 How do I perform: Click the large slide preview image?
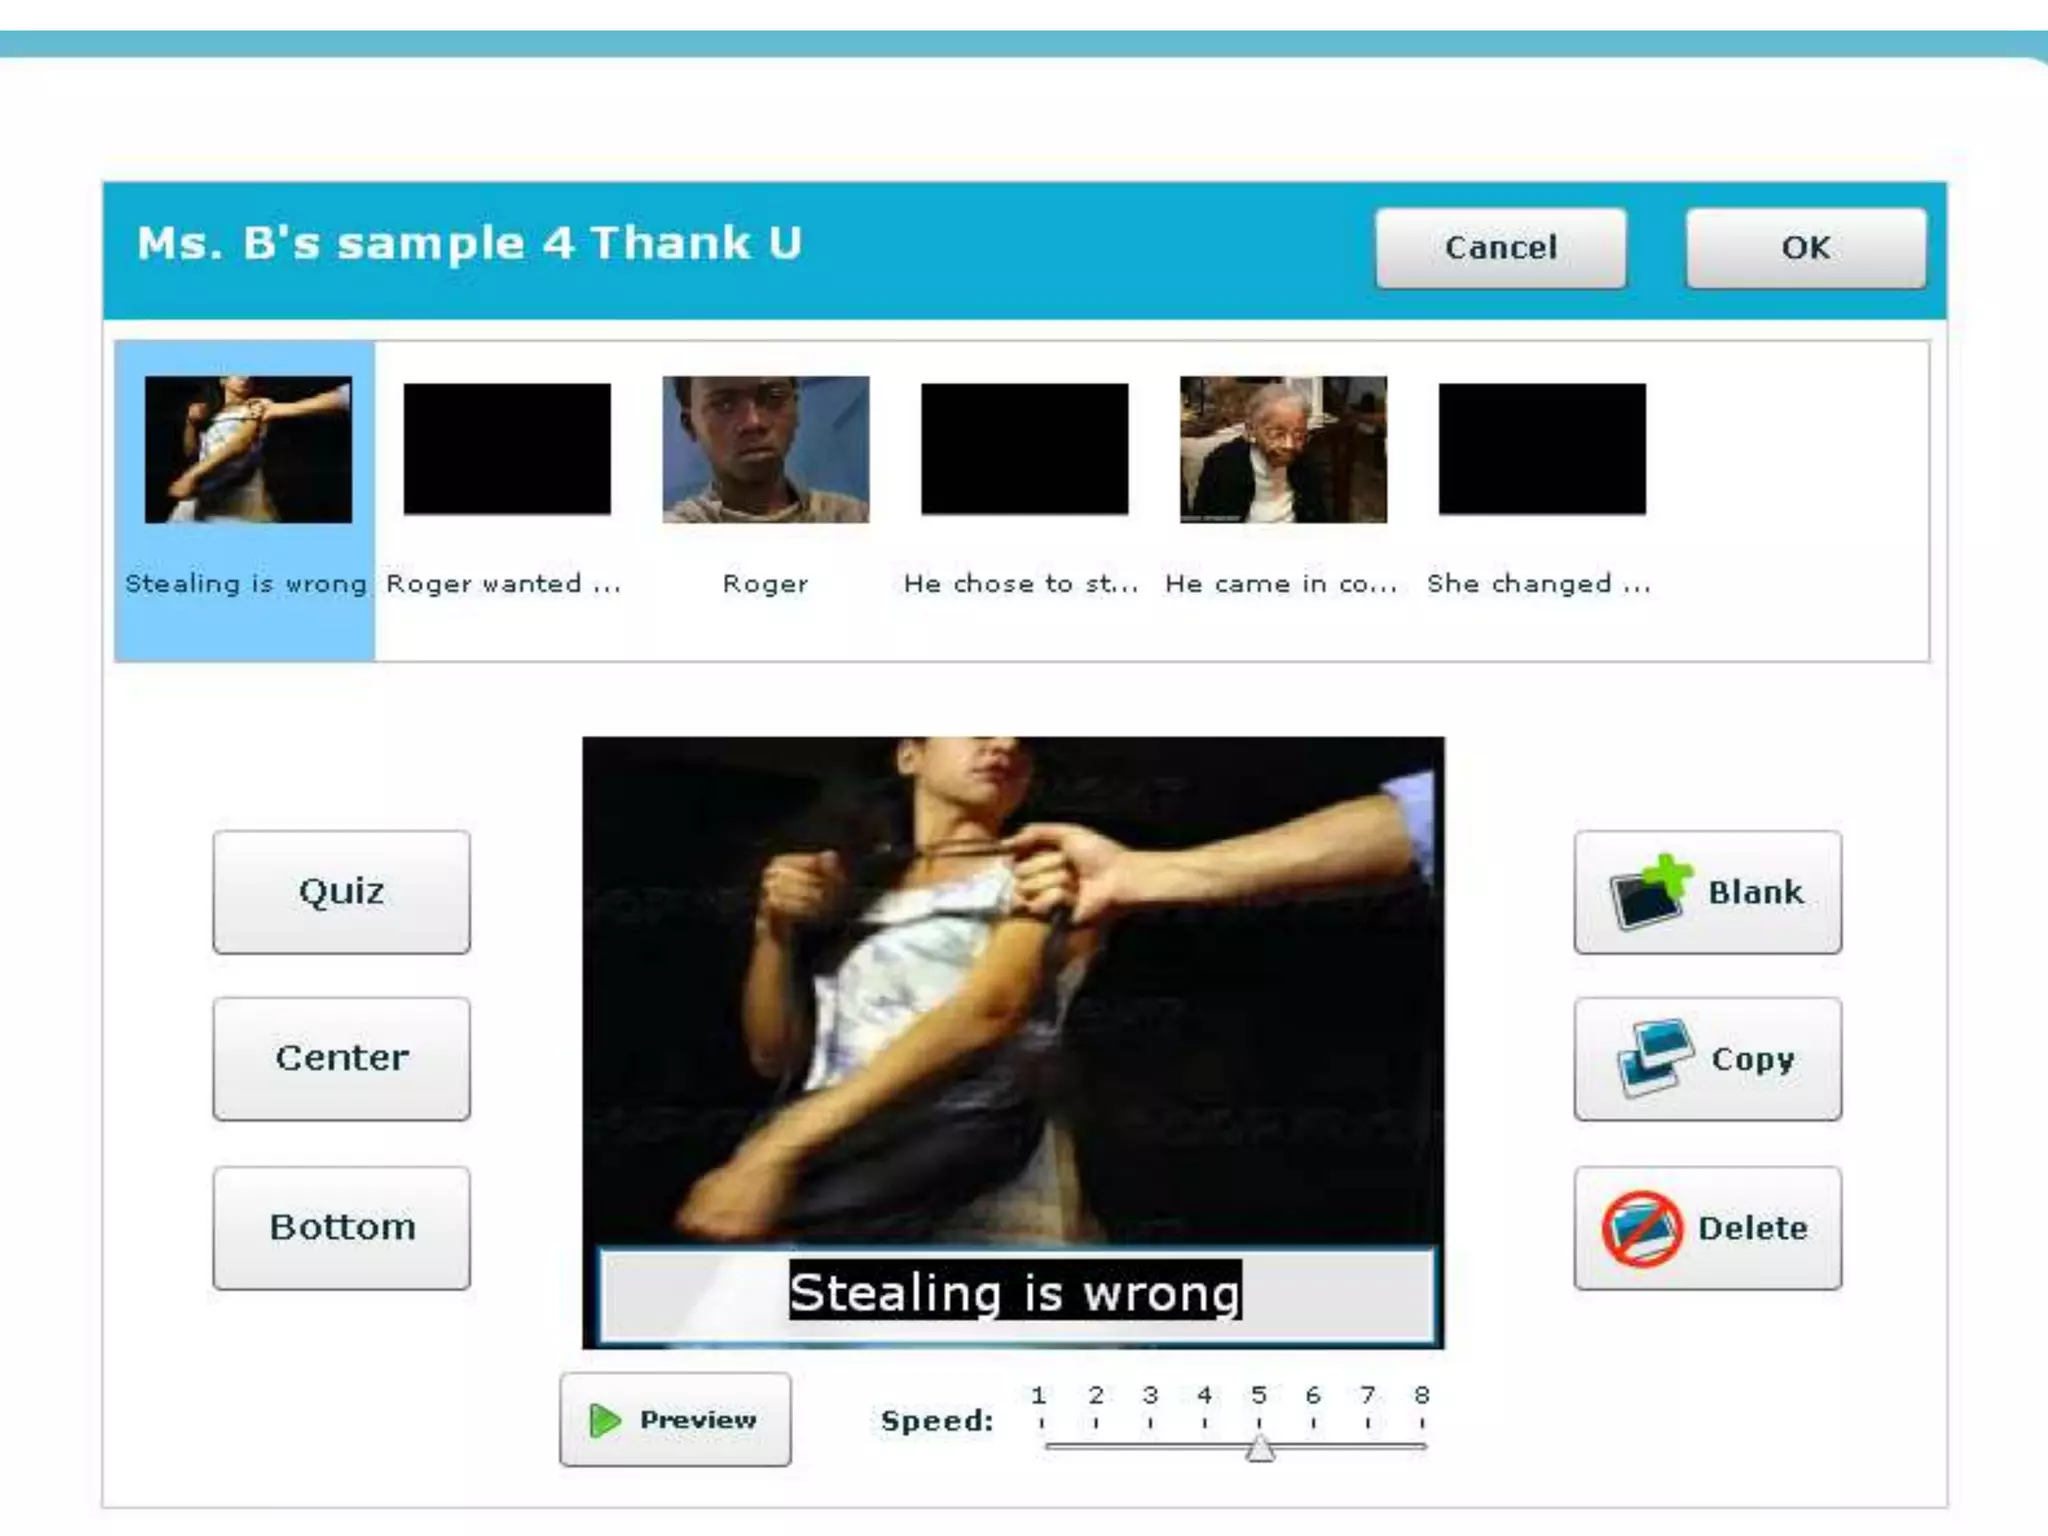tap(1012, 990)
